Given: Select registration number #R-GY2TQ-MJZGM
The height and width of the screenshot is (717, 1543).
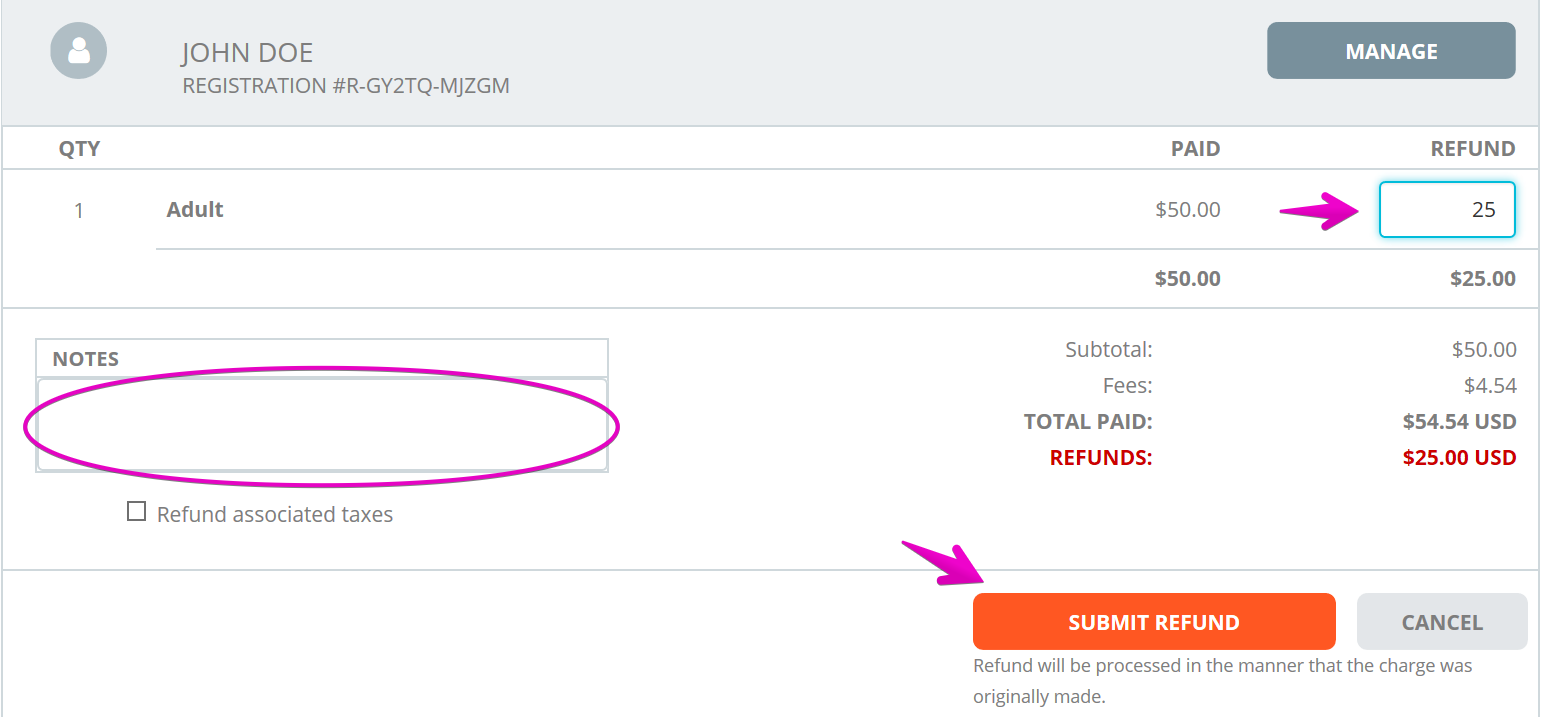Looking at the screenshot, I should pyautogui.click(x=345, y=85).
